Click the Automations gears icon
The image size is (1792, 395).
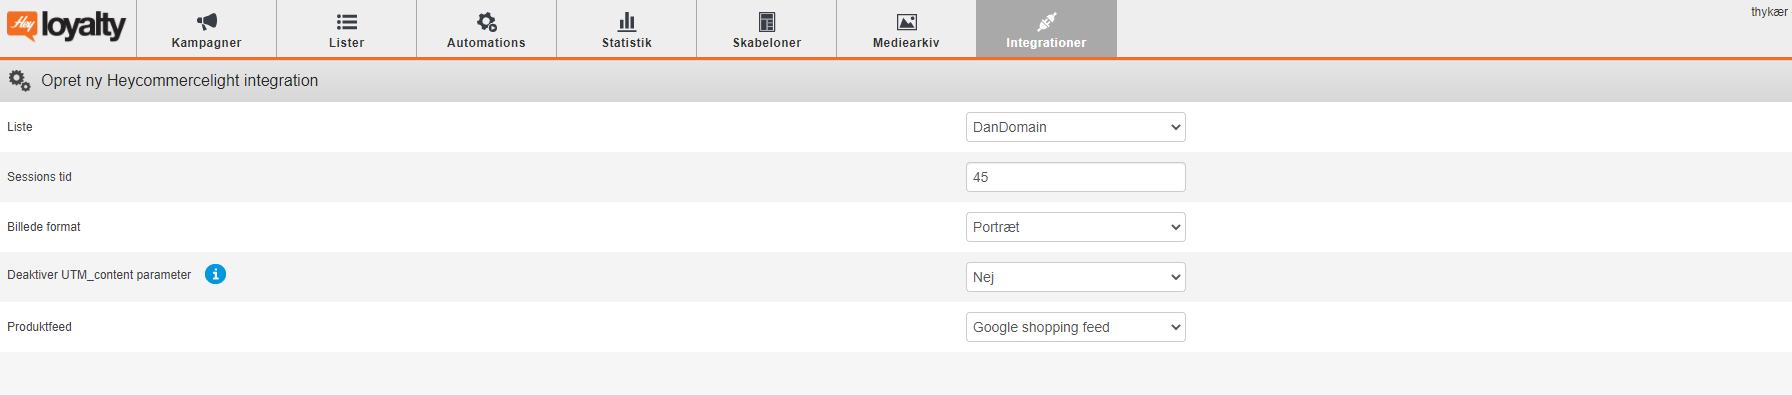coord(487,22)
